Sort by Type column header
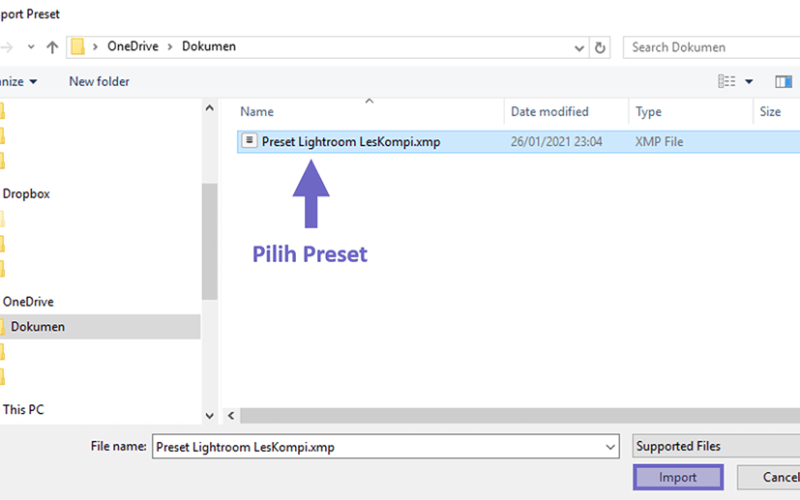800x500 pixels. coord(648,112)
